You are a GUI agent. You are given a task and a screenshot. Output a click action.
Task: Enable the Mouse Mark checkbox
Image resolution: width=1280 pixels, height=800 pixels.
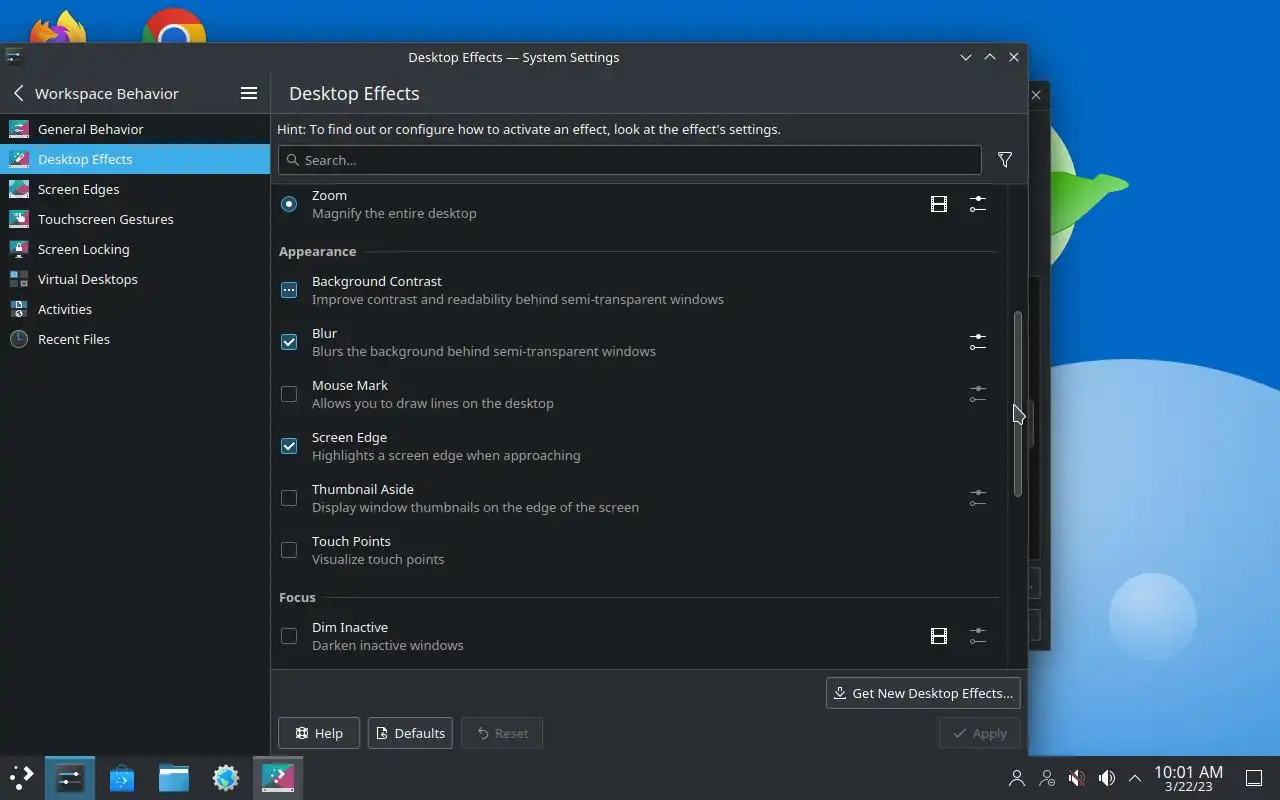click(289, 394)
